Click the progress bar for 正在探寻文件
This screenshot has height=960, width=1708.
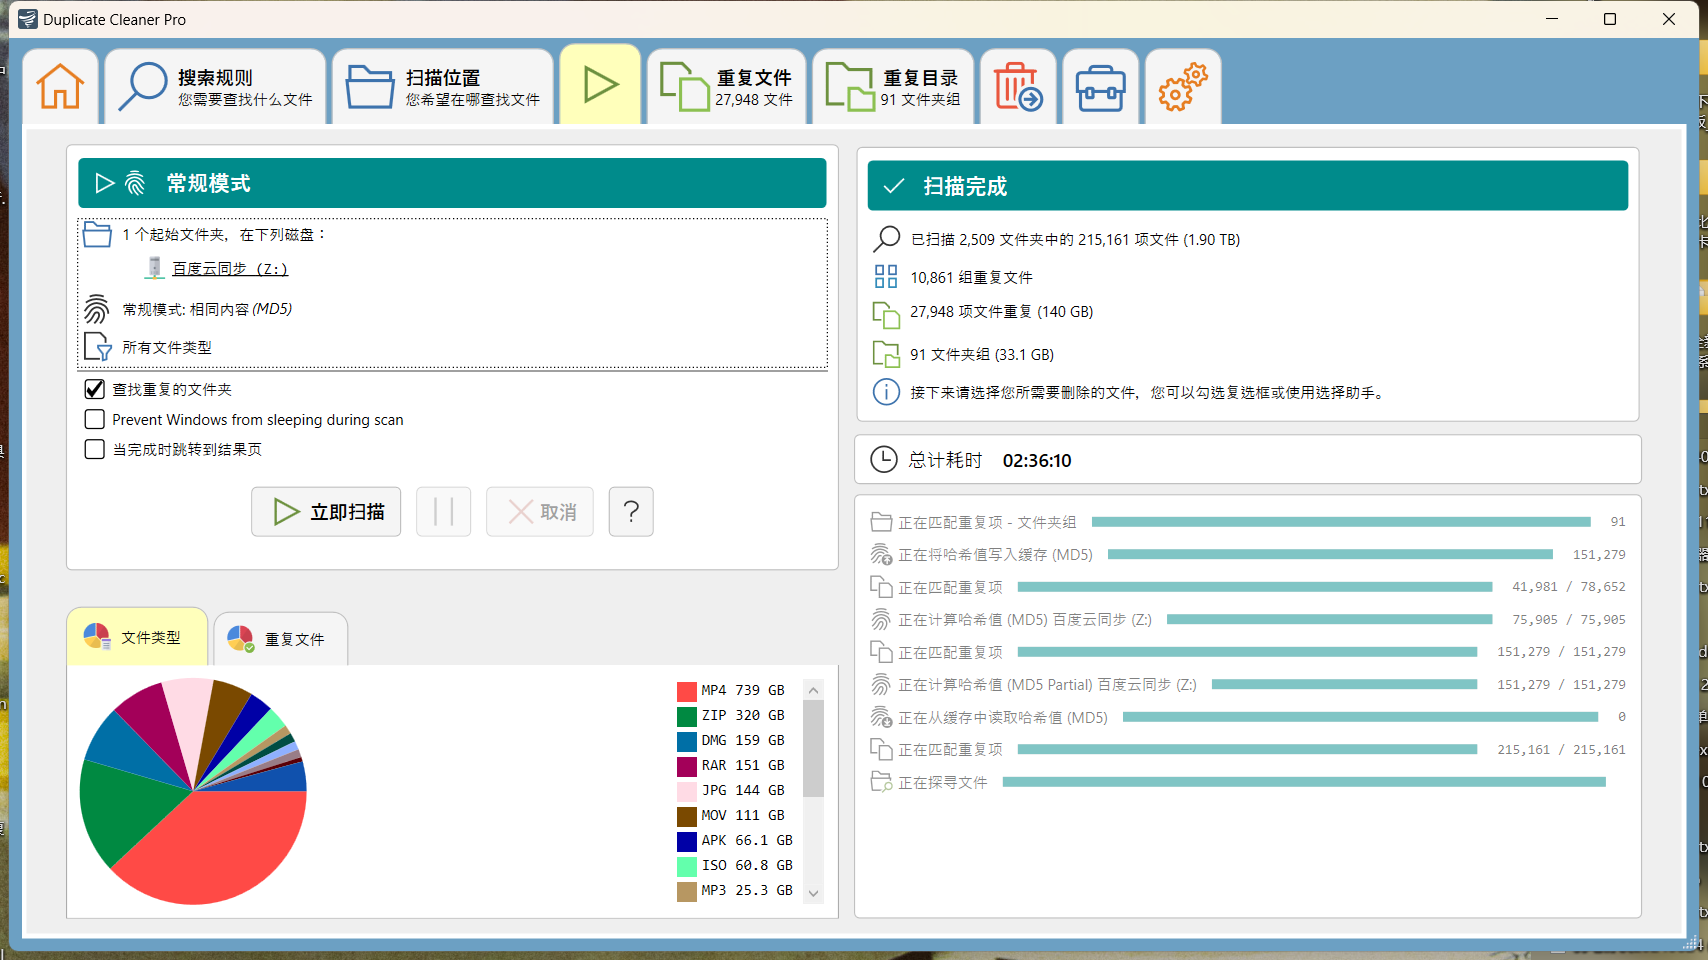(x=1304, y=782)
